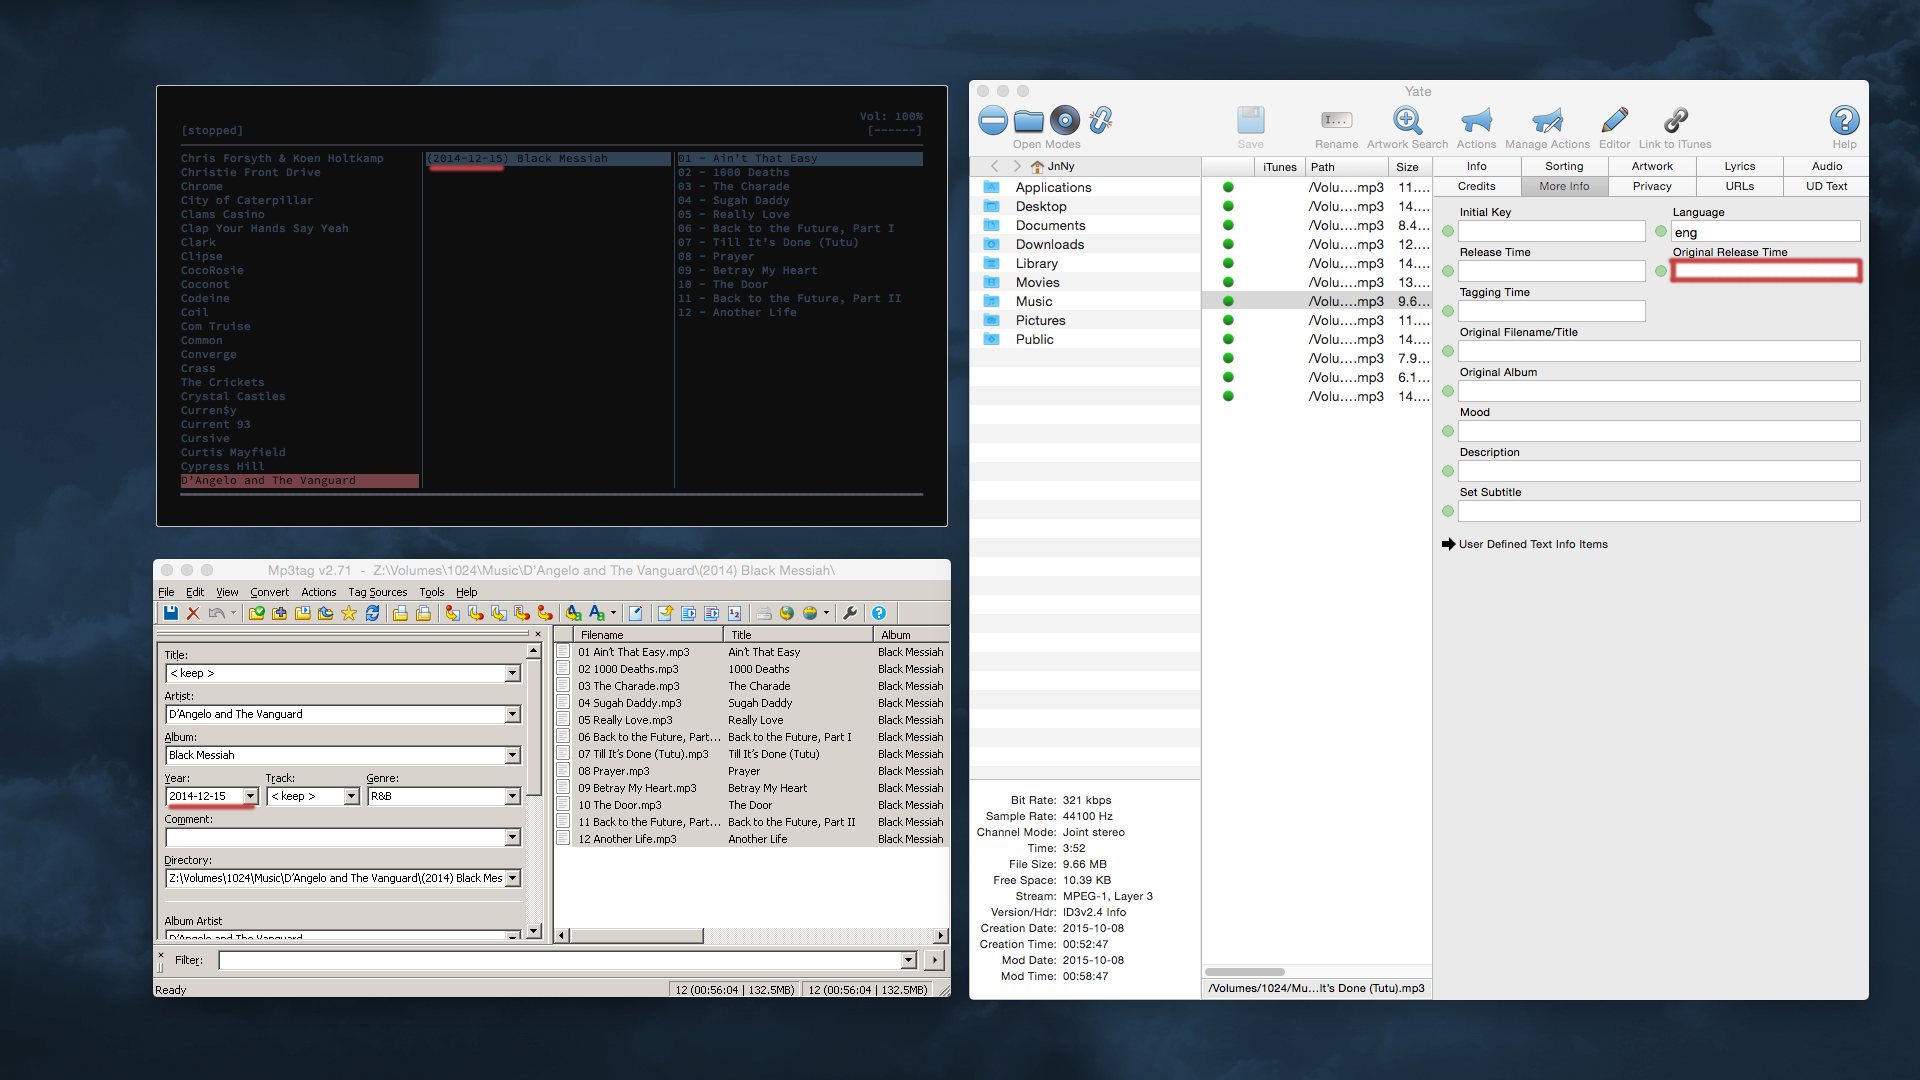Click the Manage Actions megaphone icon
1920x1080 pixels.
[x=1547, y=121]
